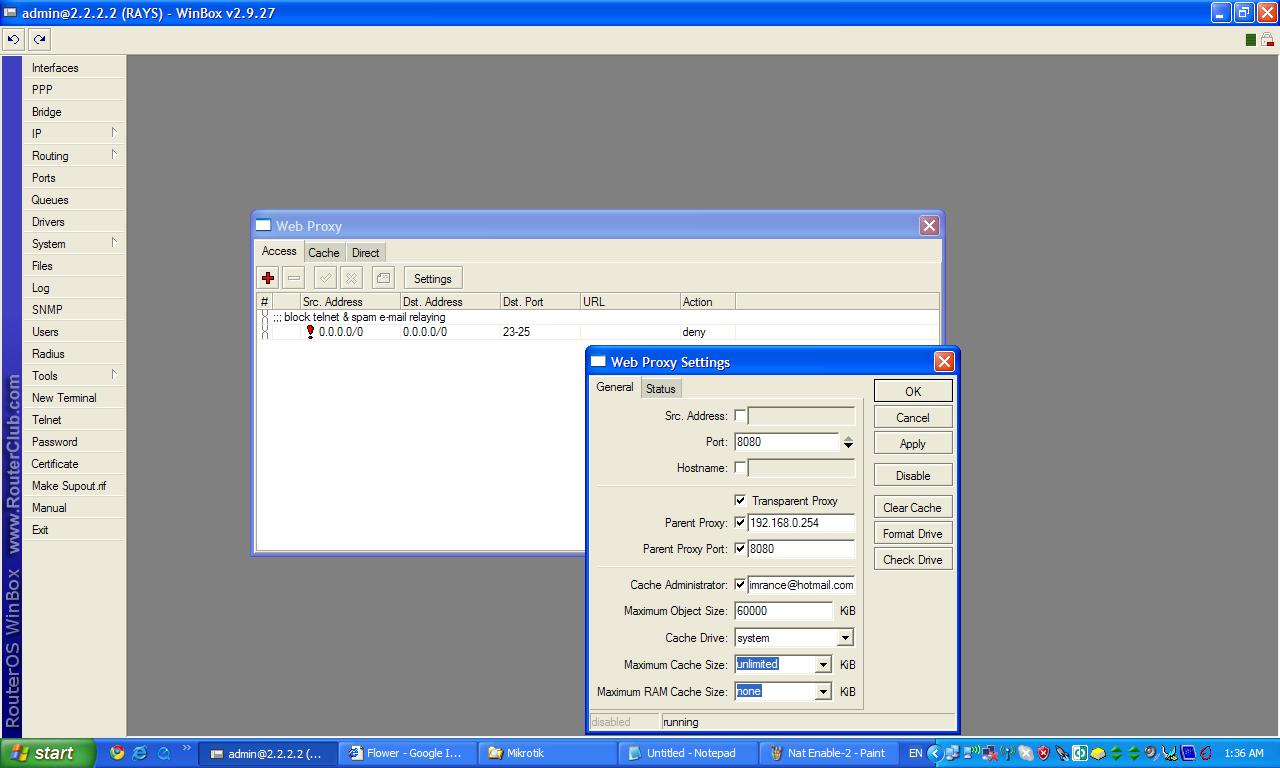The image size is (1280, 768).
Task: Disable the Transparent Proxy option
Action: point(741,500)
